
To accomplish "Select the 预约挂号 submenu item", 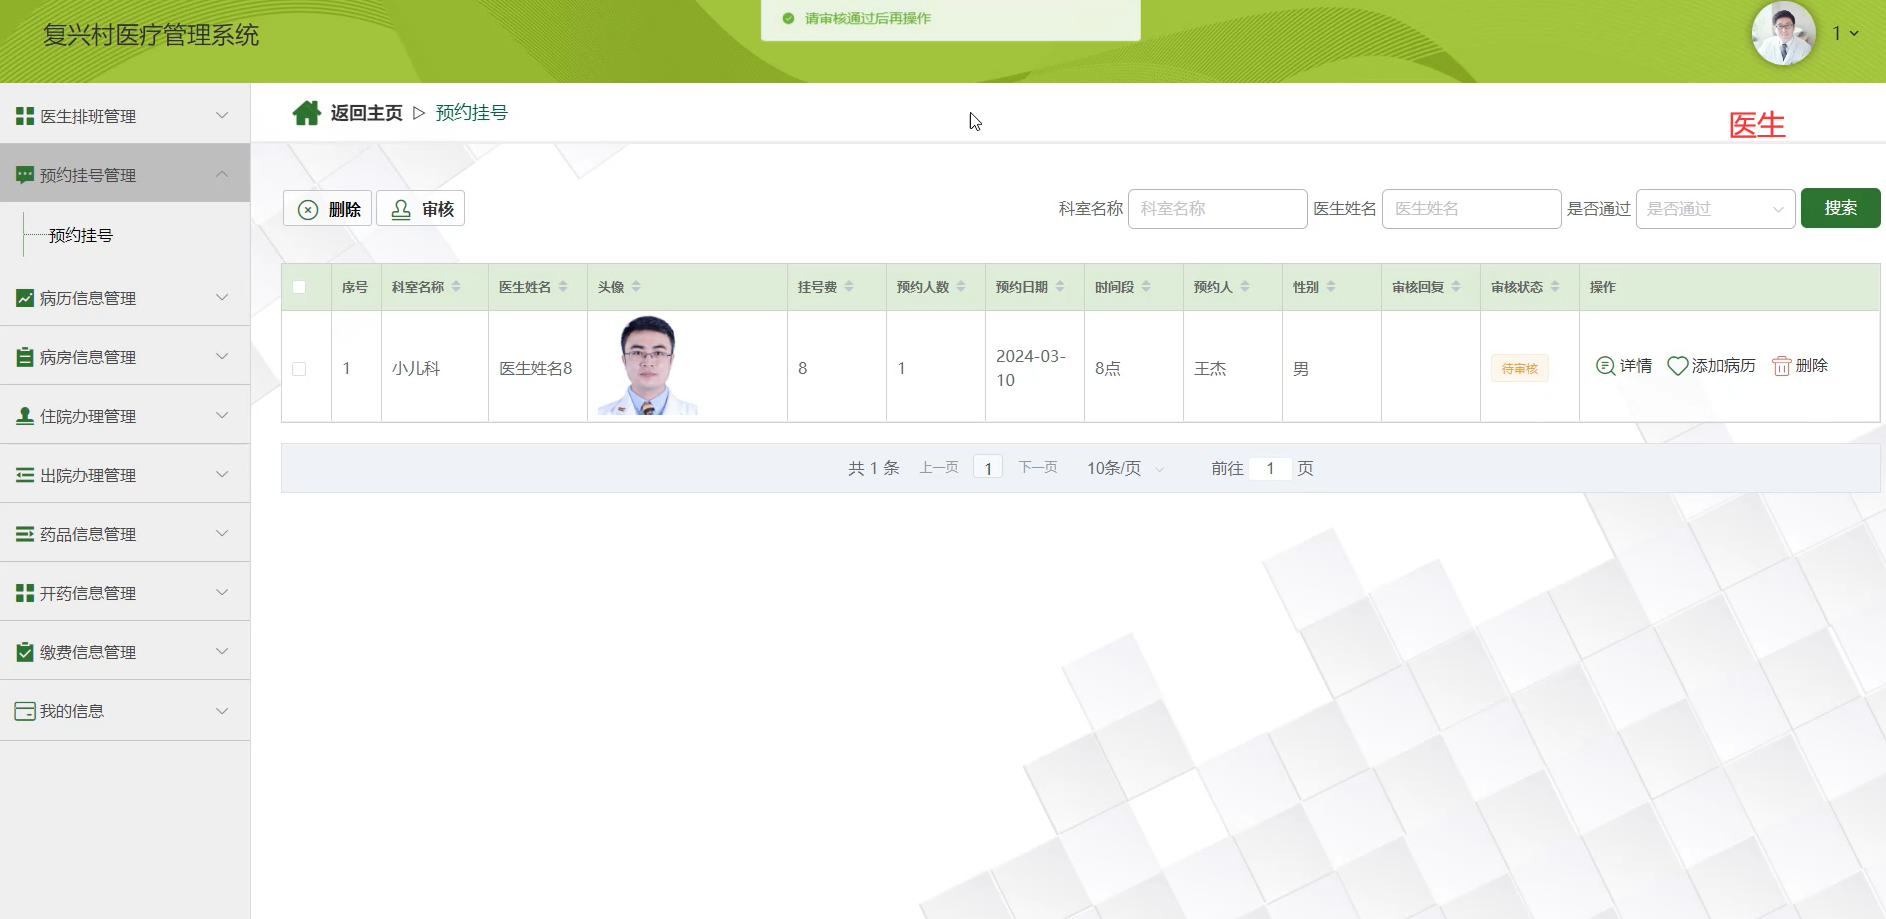I will 81,235.
